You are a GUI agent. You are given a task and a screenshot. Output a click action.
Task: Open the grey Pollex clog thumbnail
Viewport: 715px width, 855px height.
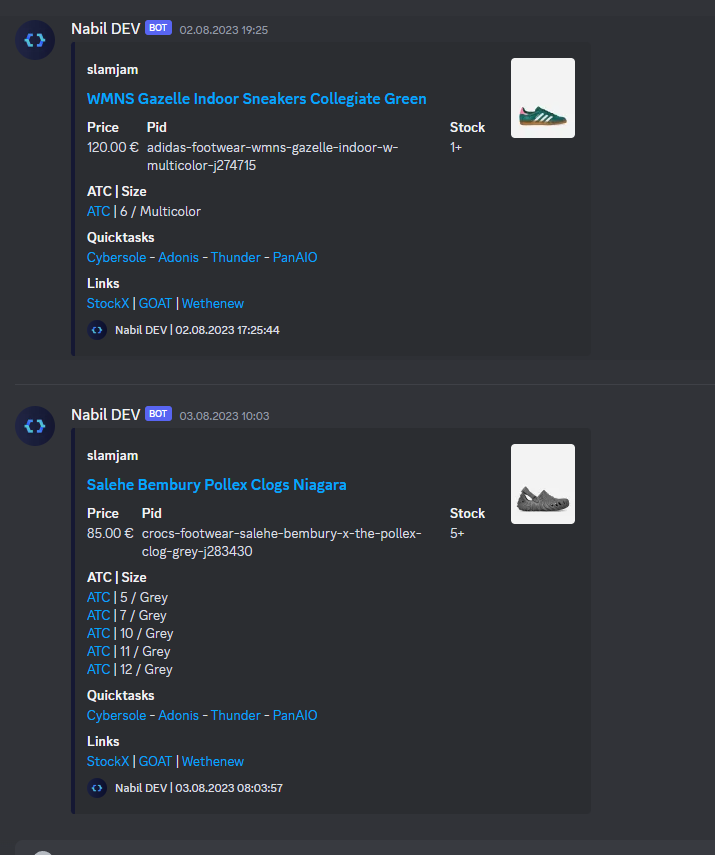pos(543,484)
